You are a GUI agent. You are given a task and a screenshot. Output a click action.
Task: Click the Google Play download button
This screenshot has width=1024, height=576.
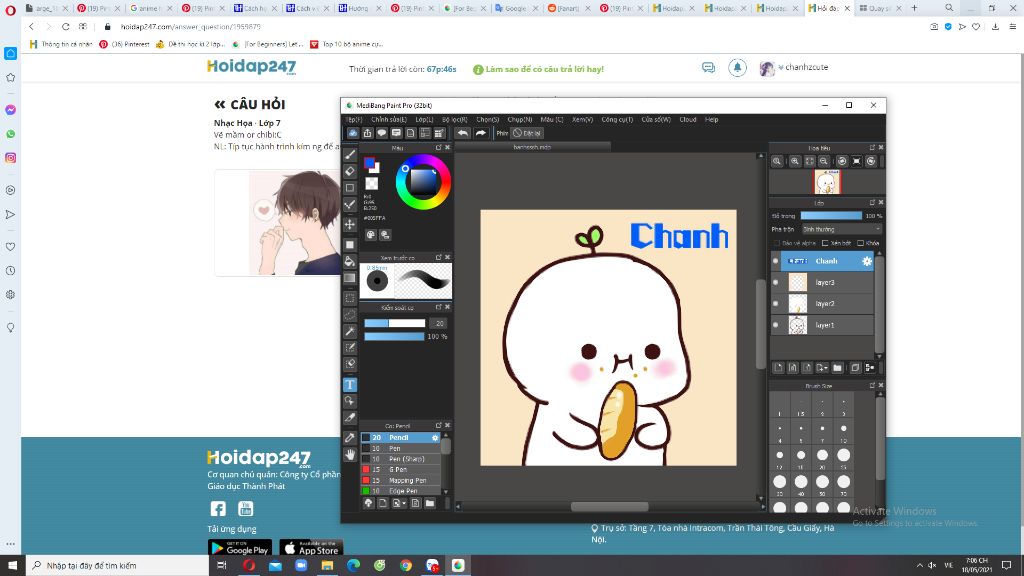click(240, 548)
